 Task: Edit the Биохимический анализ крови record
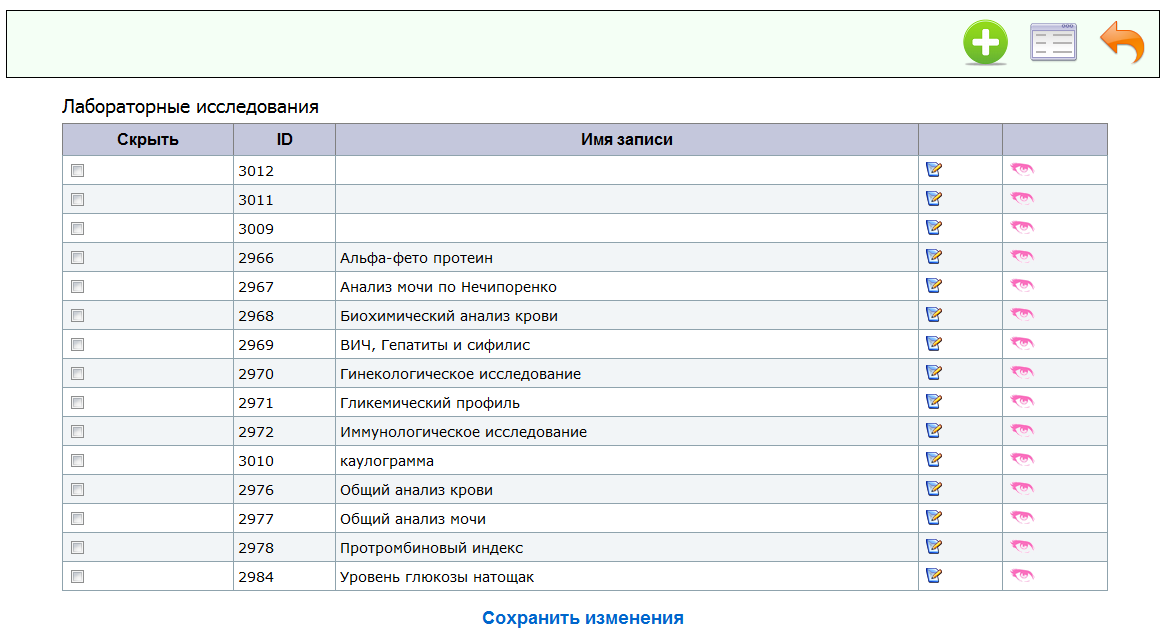pos(934,315)
